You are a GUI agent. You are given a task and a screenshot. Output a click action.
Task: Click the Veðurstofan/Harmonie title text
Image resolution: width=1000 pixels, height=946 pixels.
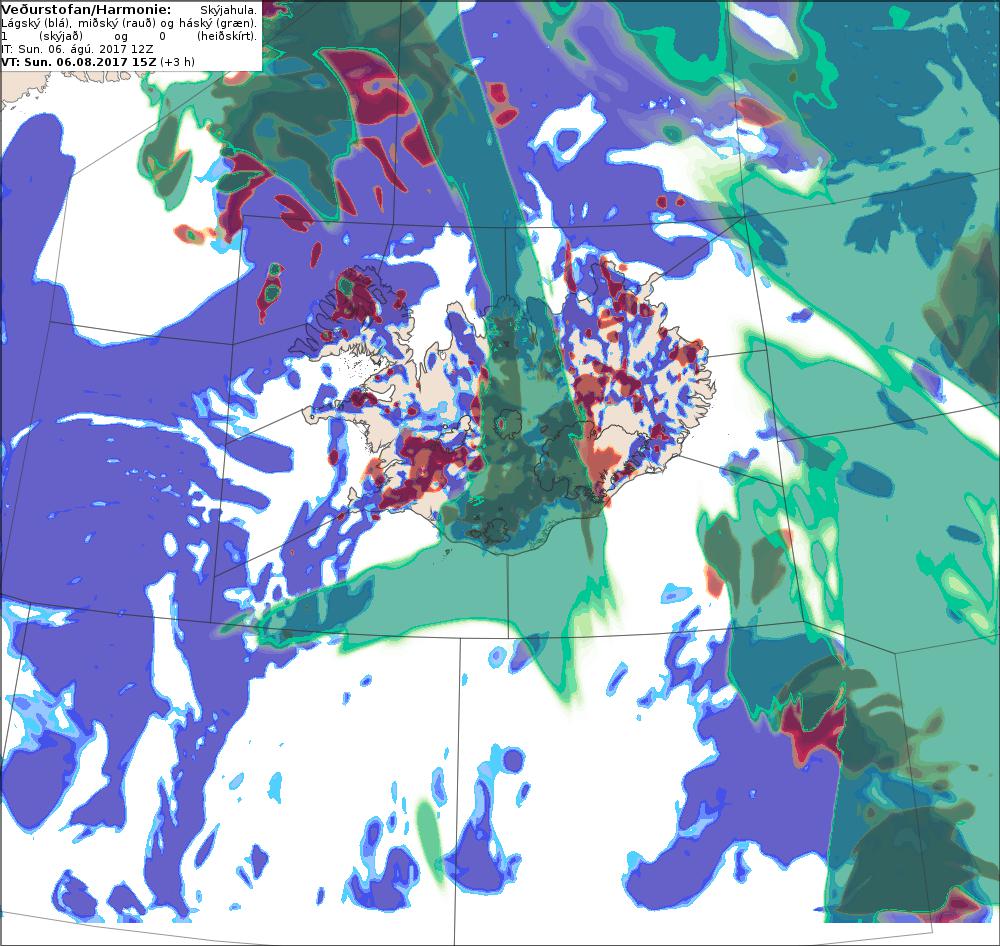click(86, 10)
